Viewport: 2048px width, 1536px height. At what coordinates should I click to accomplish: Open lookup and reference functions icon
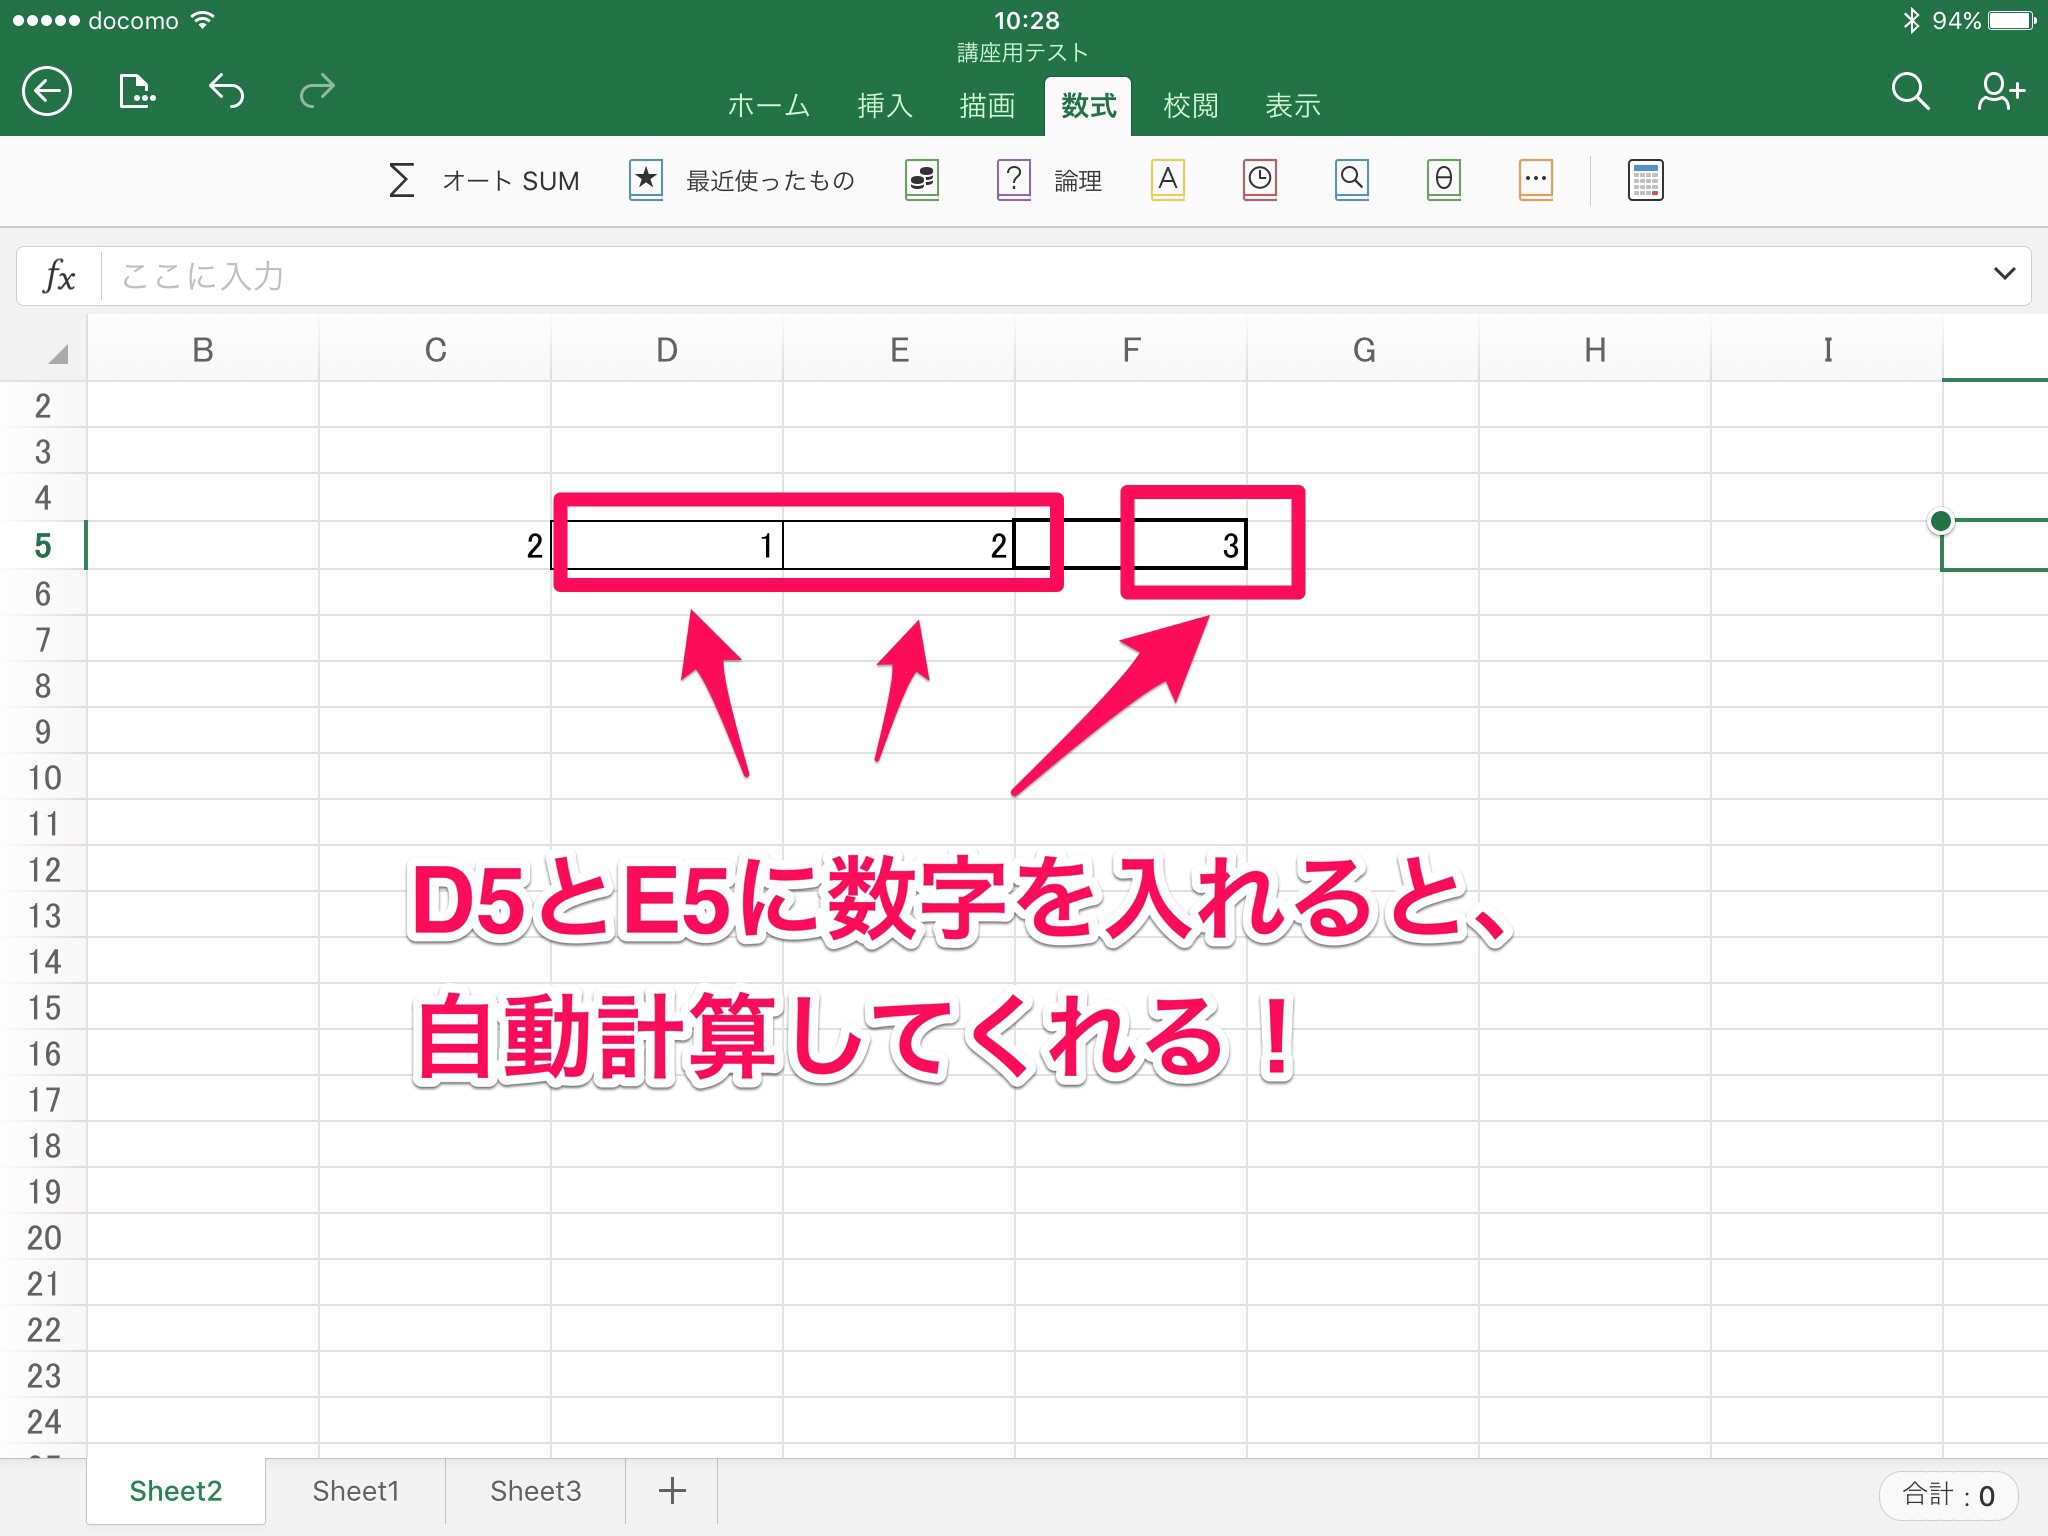(x=1352, y=180)
